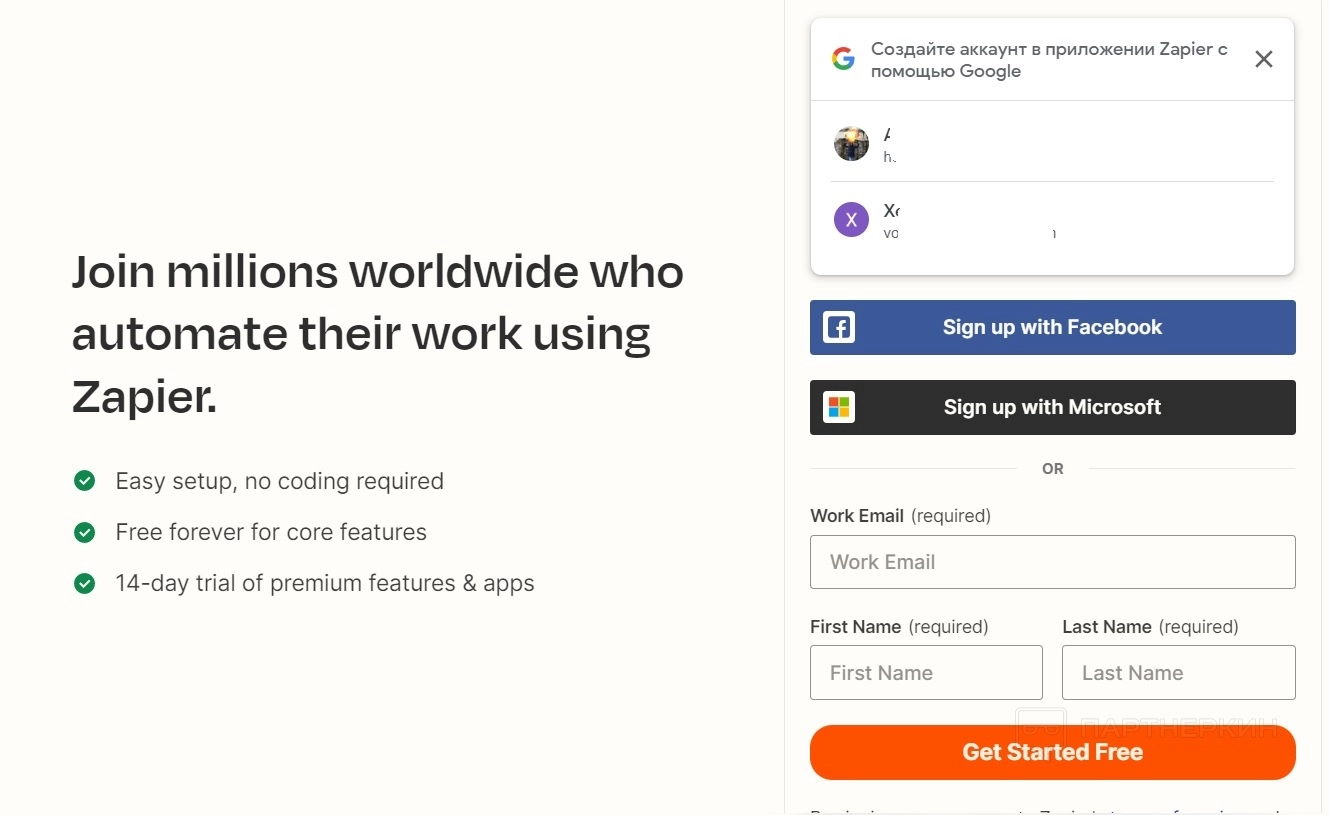
Task: Click the green checkmark beside 14-day trial
Action: coord(85,583)
